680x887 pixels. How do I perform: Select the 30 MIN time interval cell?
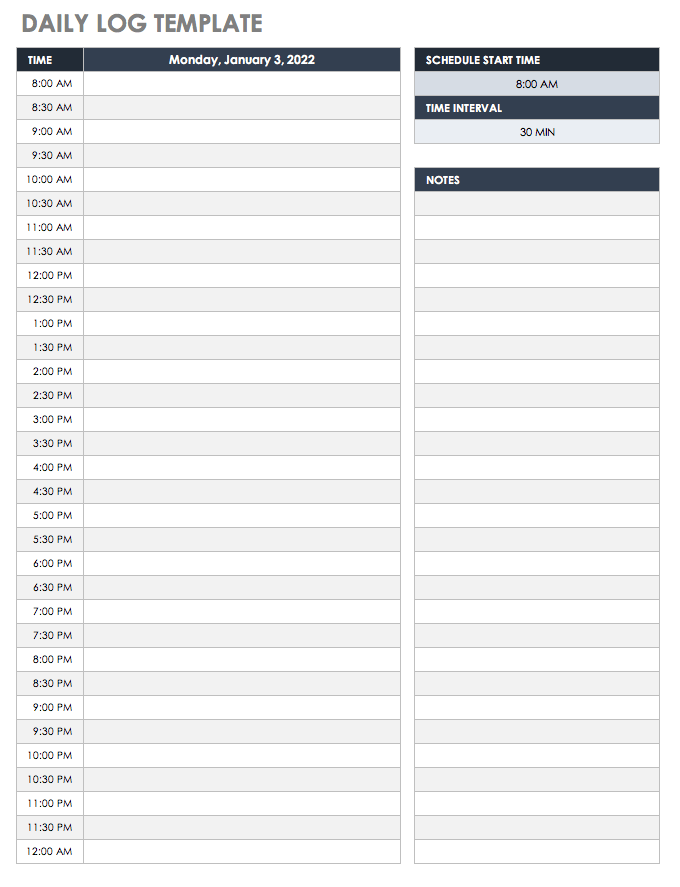[x=537, y=132]
